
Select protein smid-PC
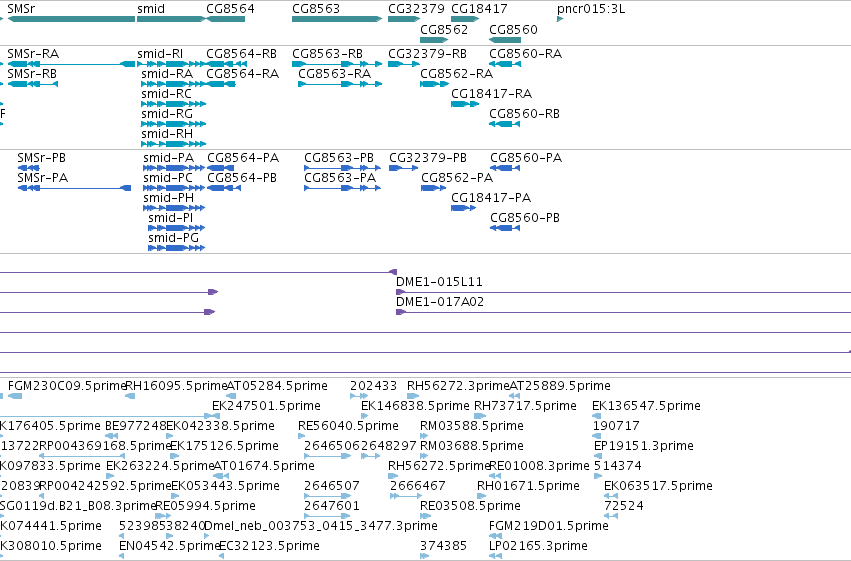tap(168, 178)
